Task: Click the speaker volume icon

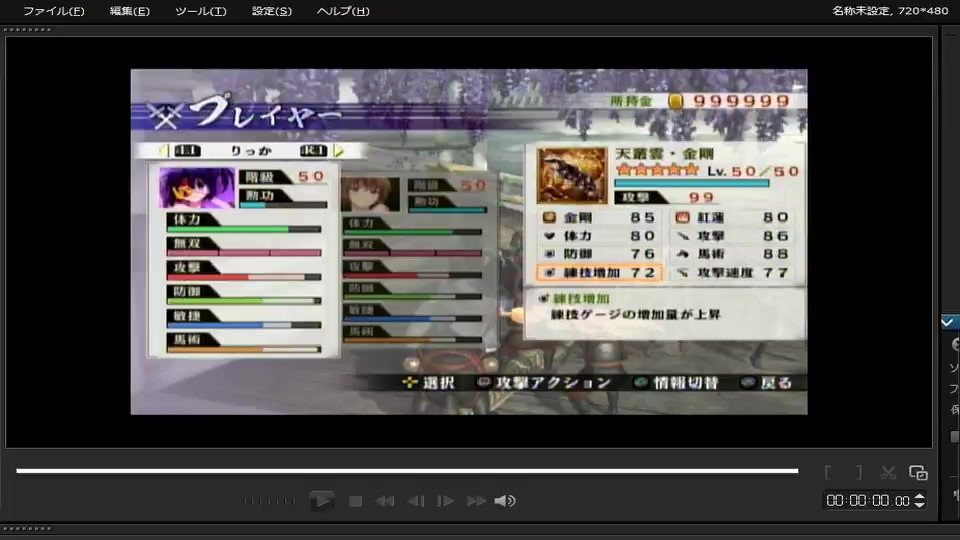Action: tap(505, 501)
